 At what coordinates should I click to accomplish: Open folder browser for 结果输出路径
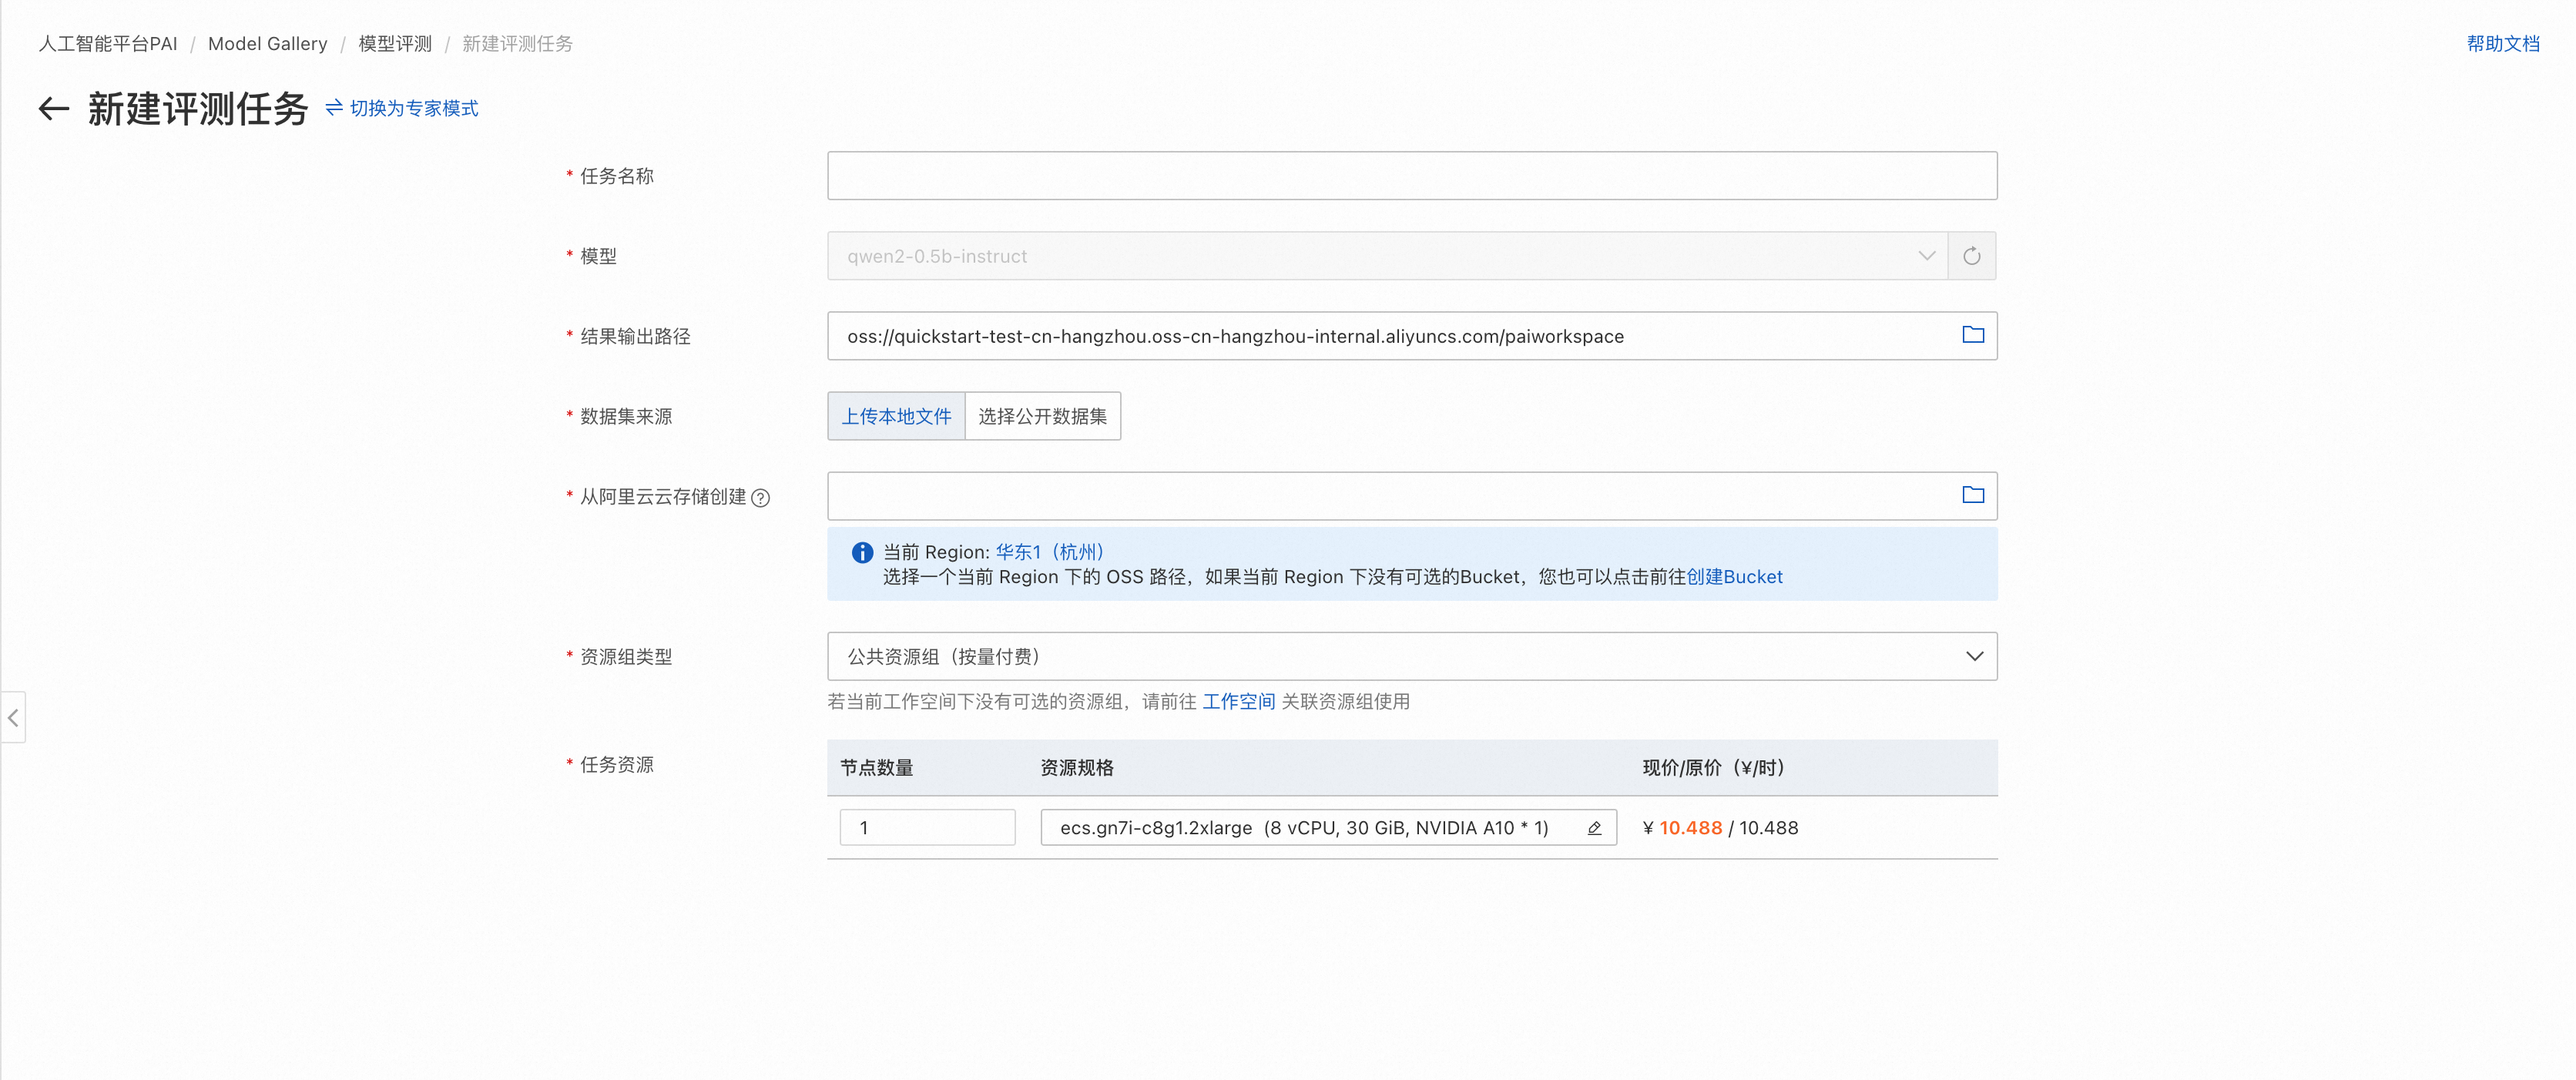1972,335
